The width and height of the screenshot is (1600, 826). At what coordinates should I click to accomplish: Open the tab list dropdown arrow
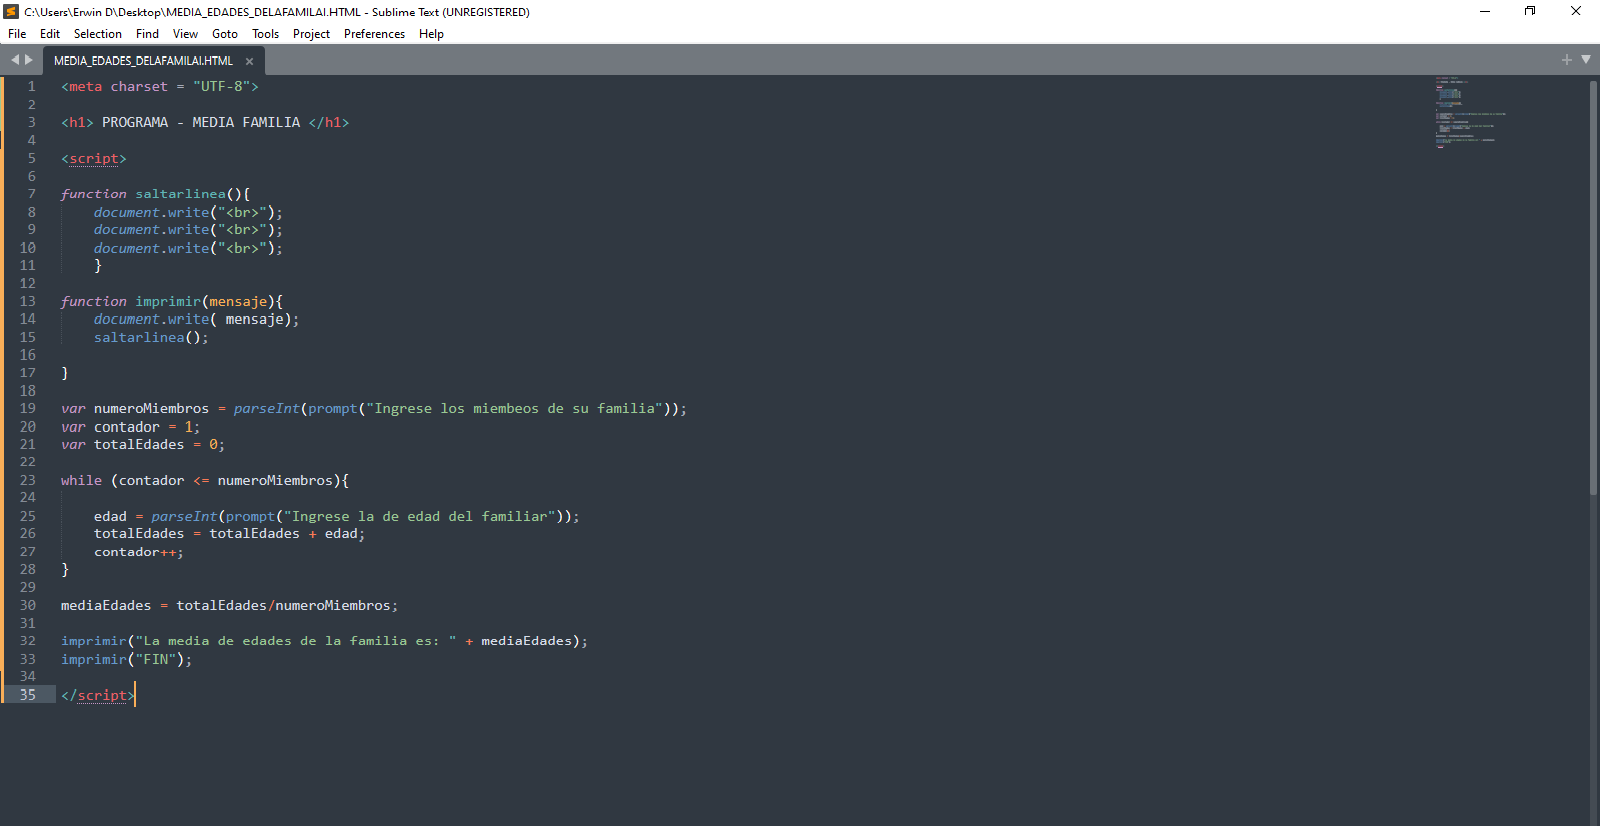1586,60
